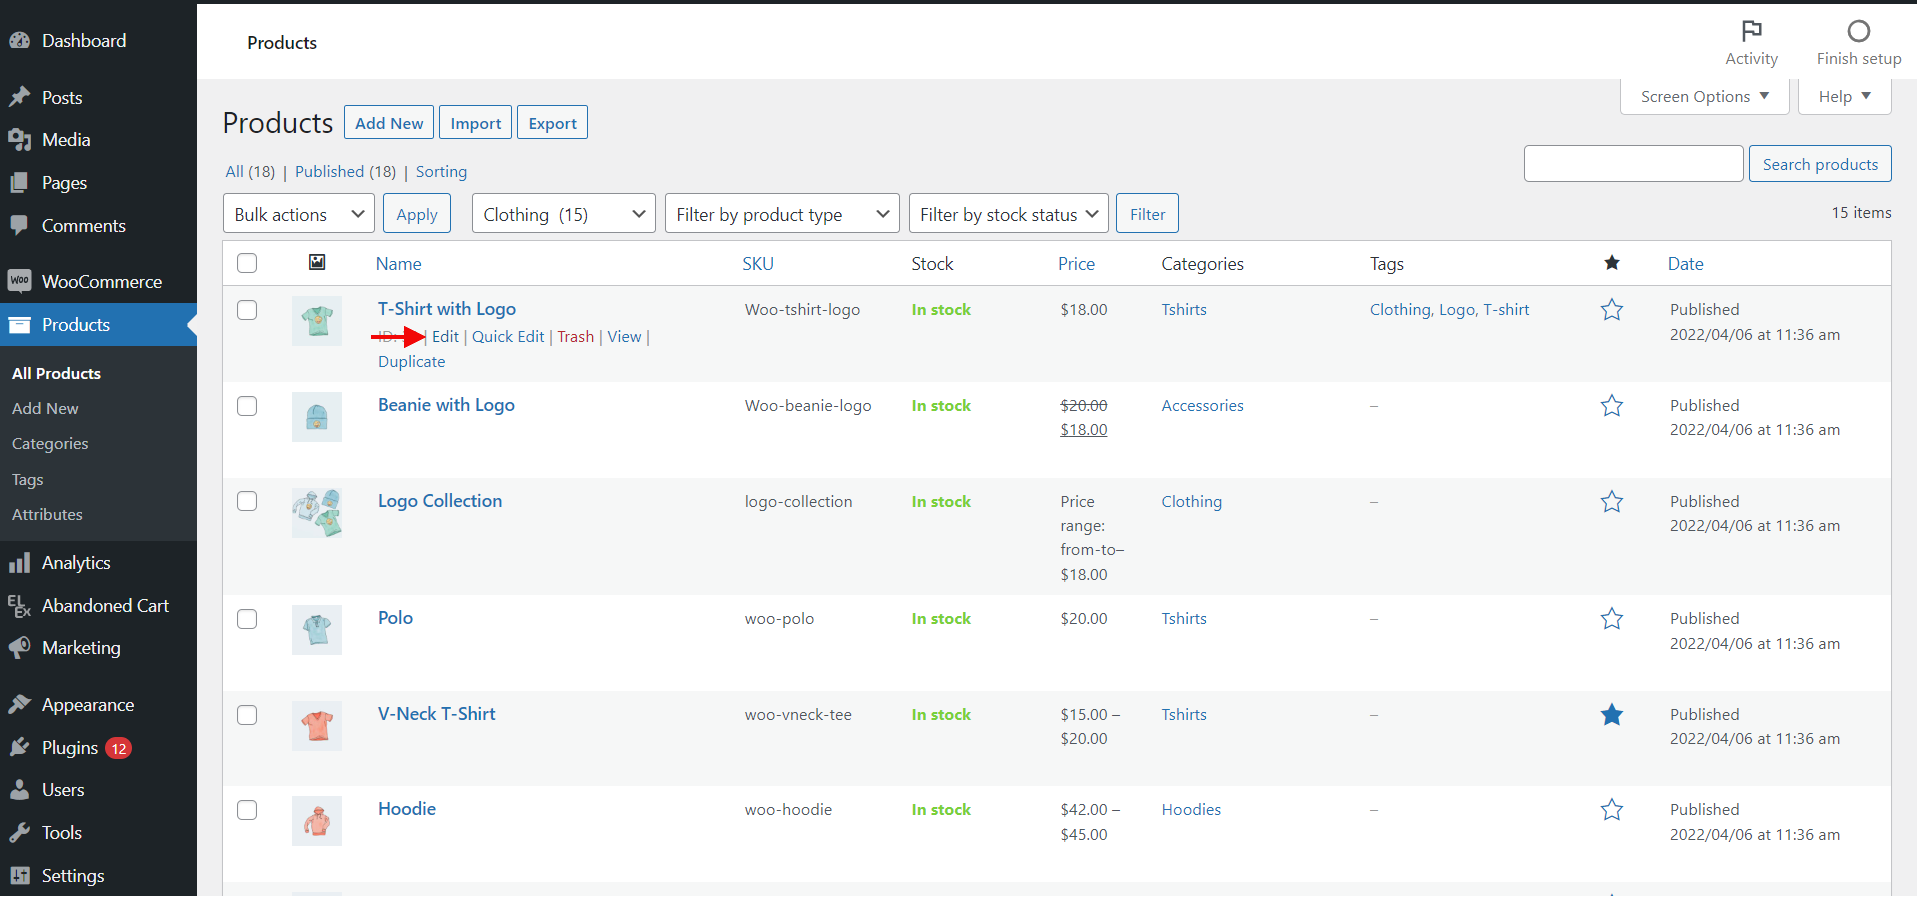The image size is (1917, 897).
Task: Click the Filter button
Action: tap(1147, 214)
